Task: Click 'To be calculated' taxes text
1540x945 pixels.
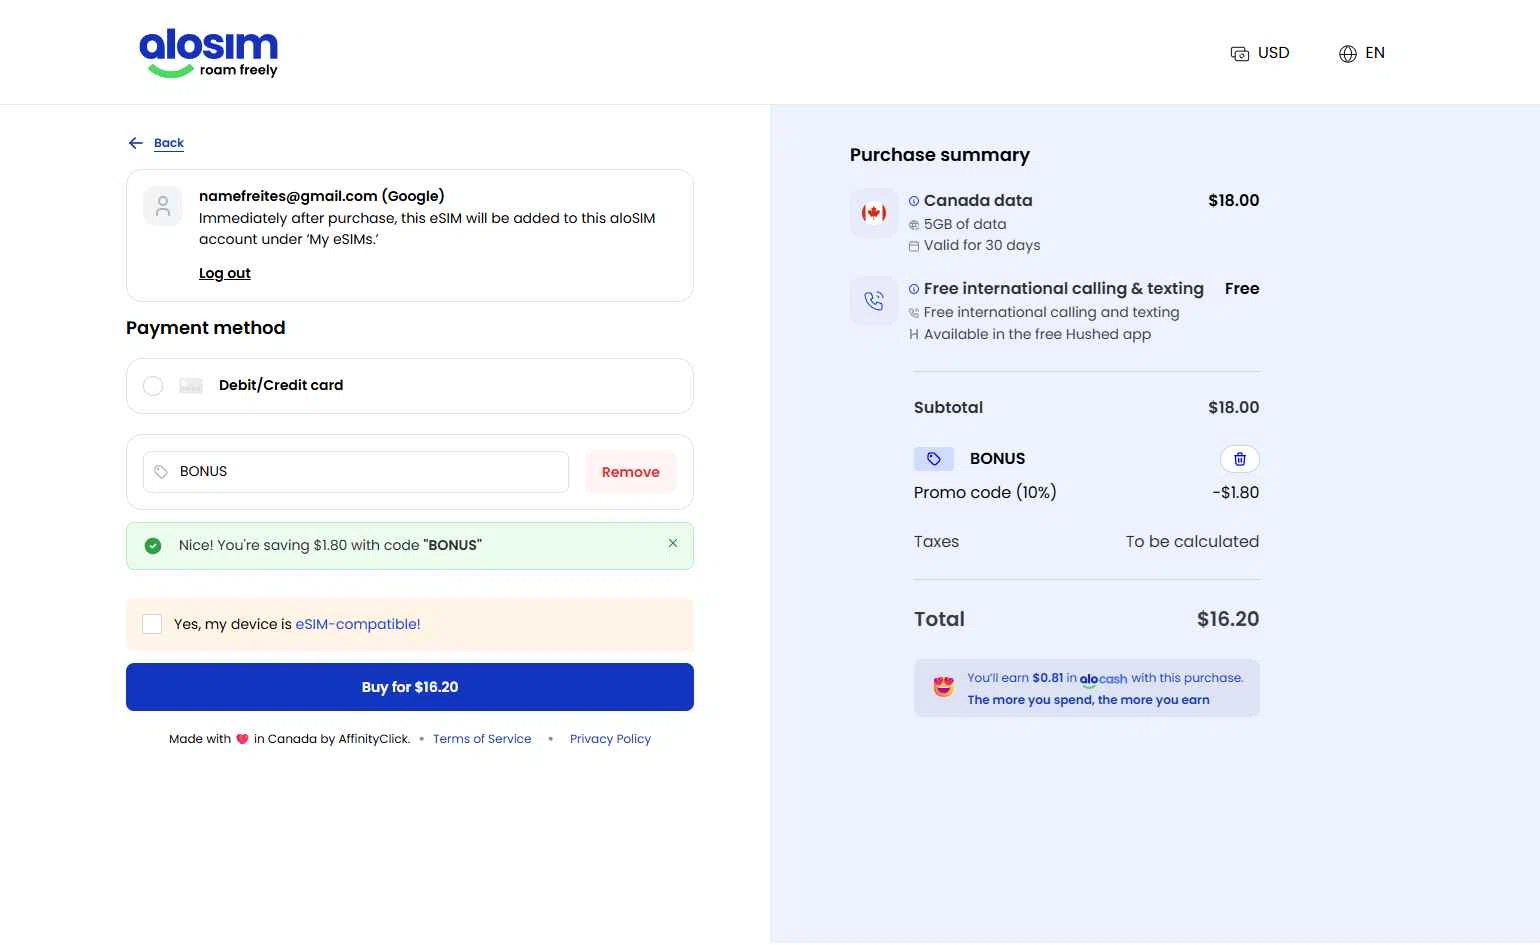Action: 1192,542
